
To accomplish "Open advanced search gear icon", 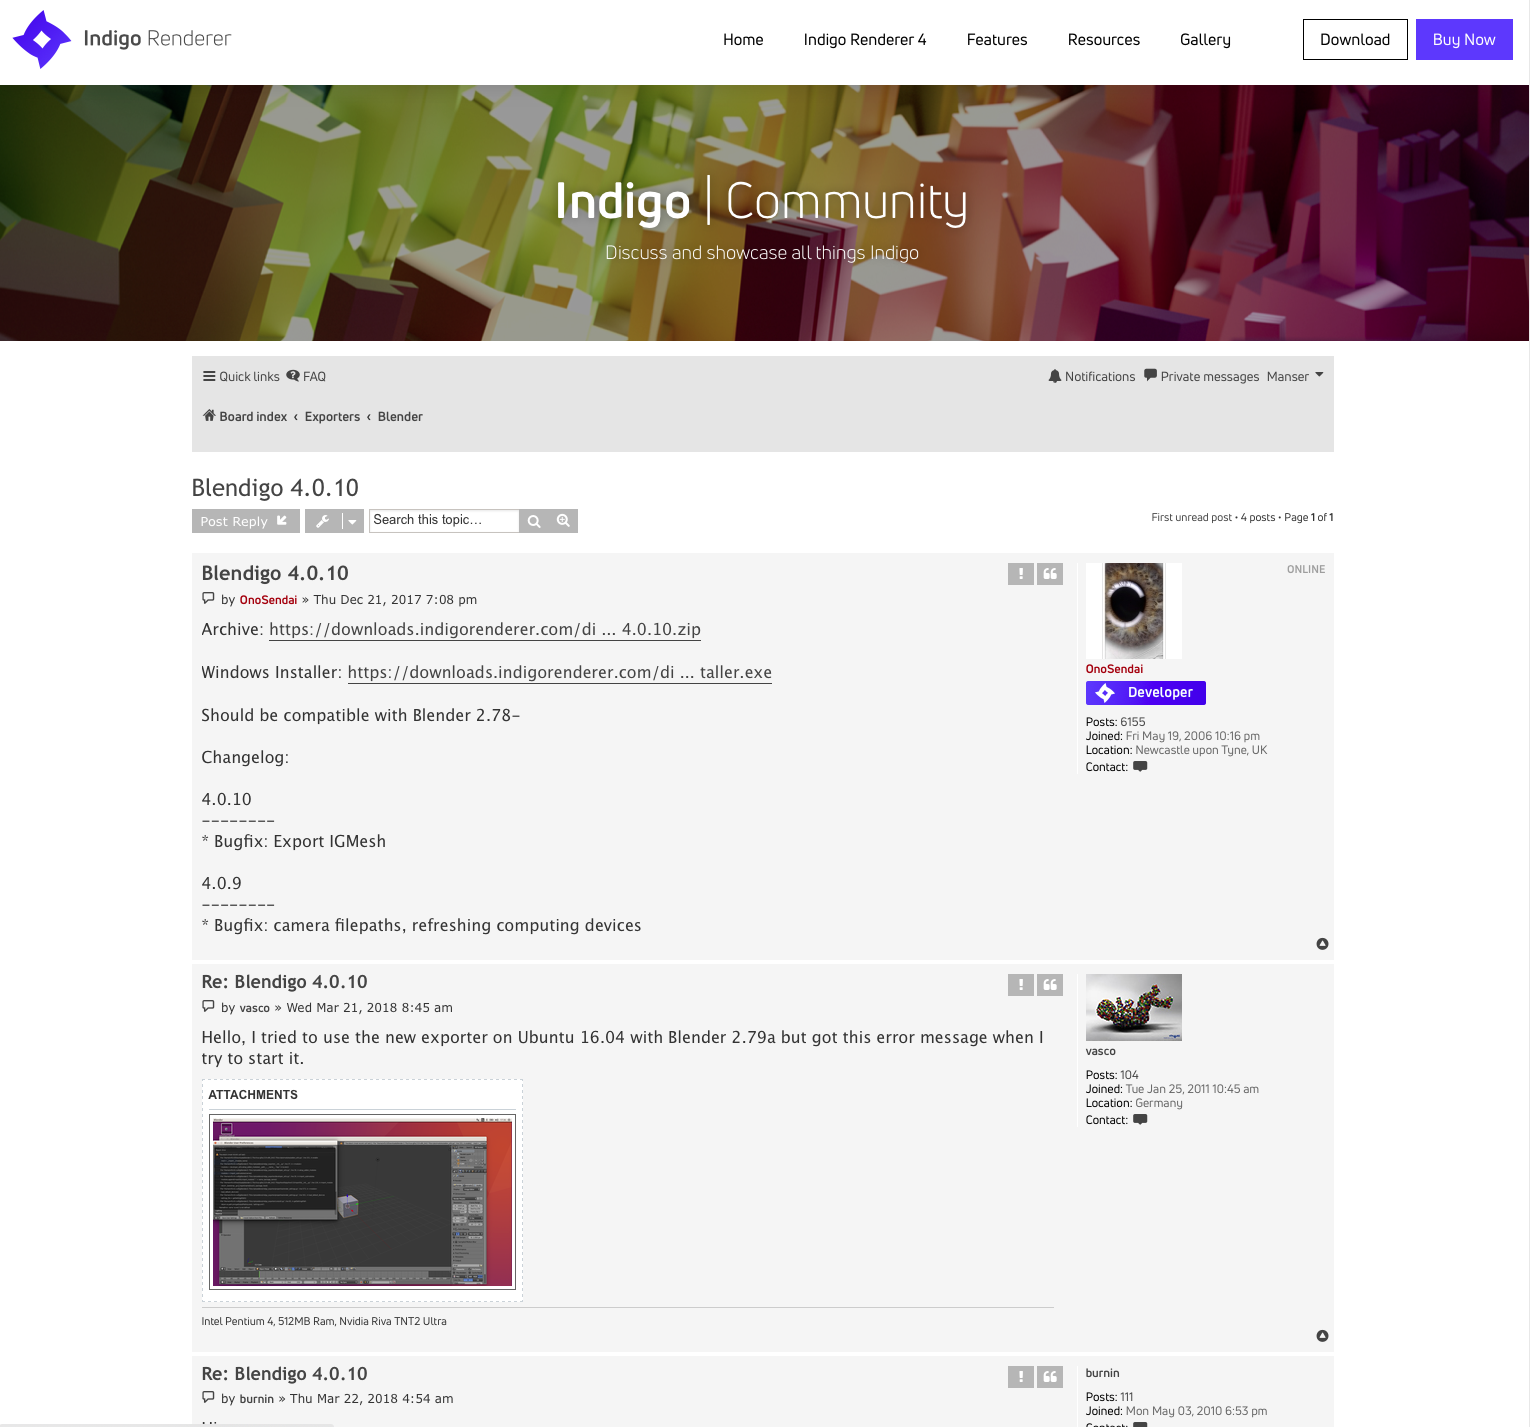I will pyautogui.click(x=563, y=521).
